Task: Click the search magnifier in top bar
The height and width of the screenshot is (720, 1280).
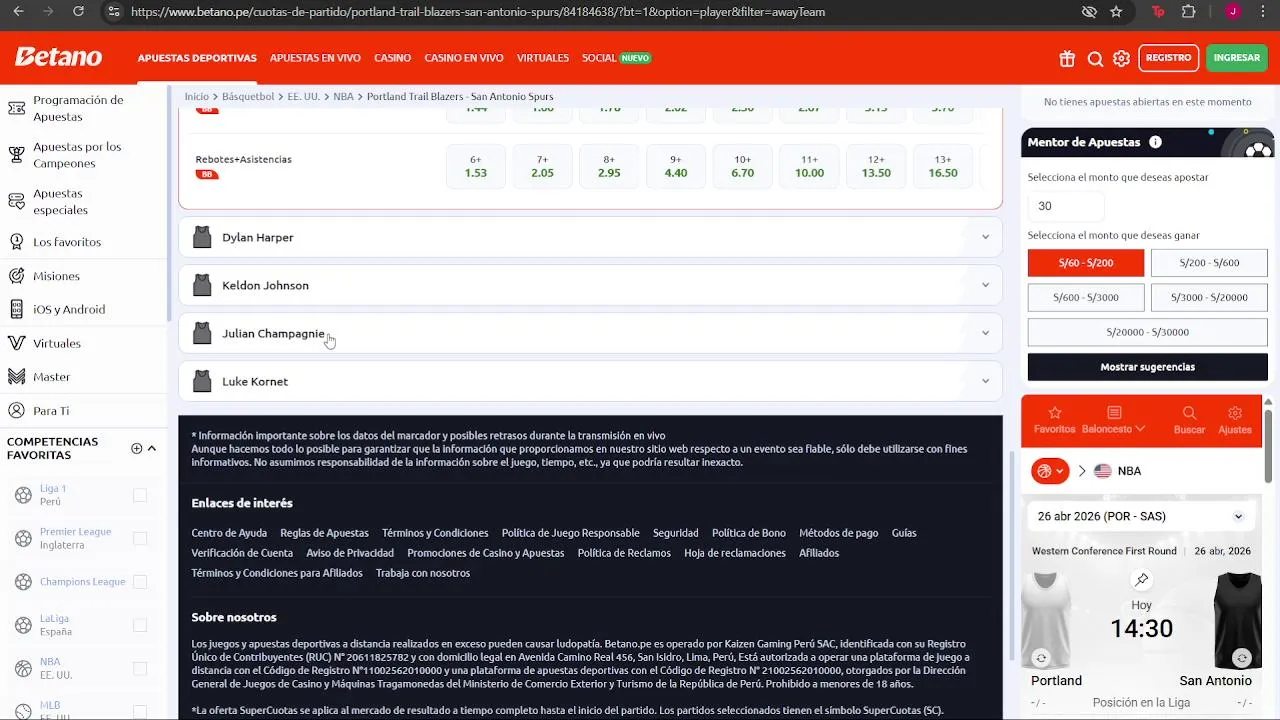Action: 1095,58
